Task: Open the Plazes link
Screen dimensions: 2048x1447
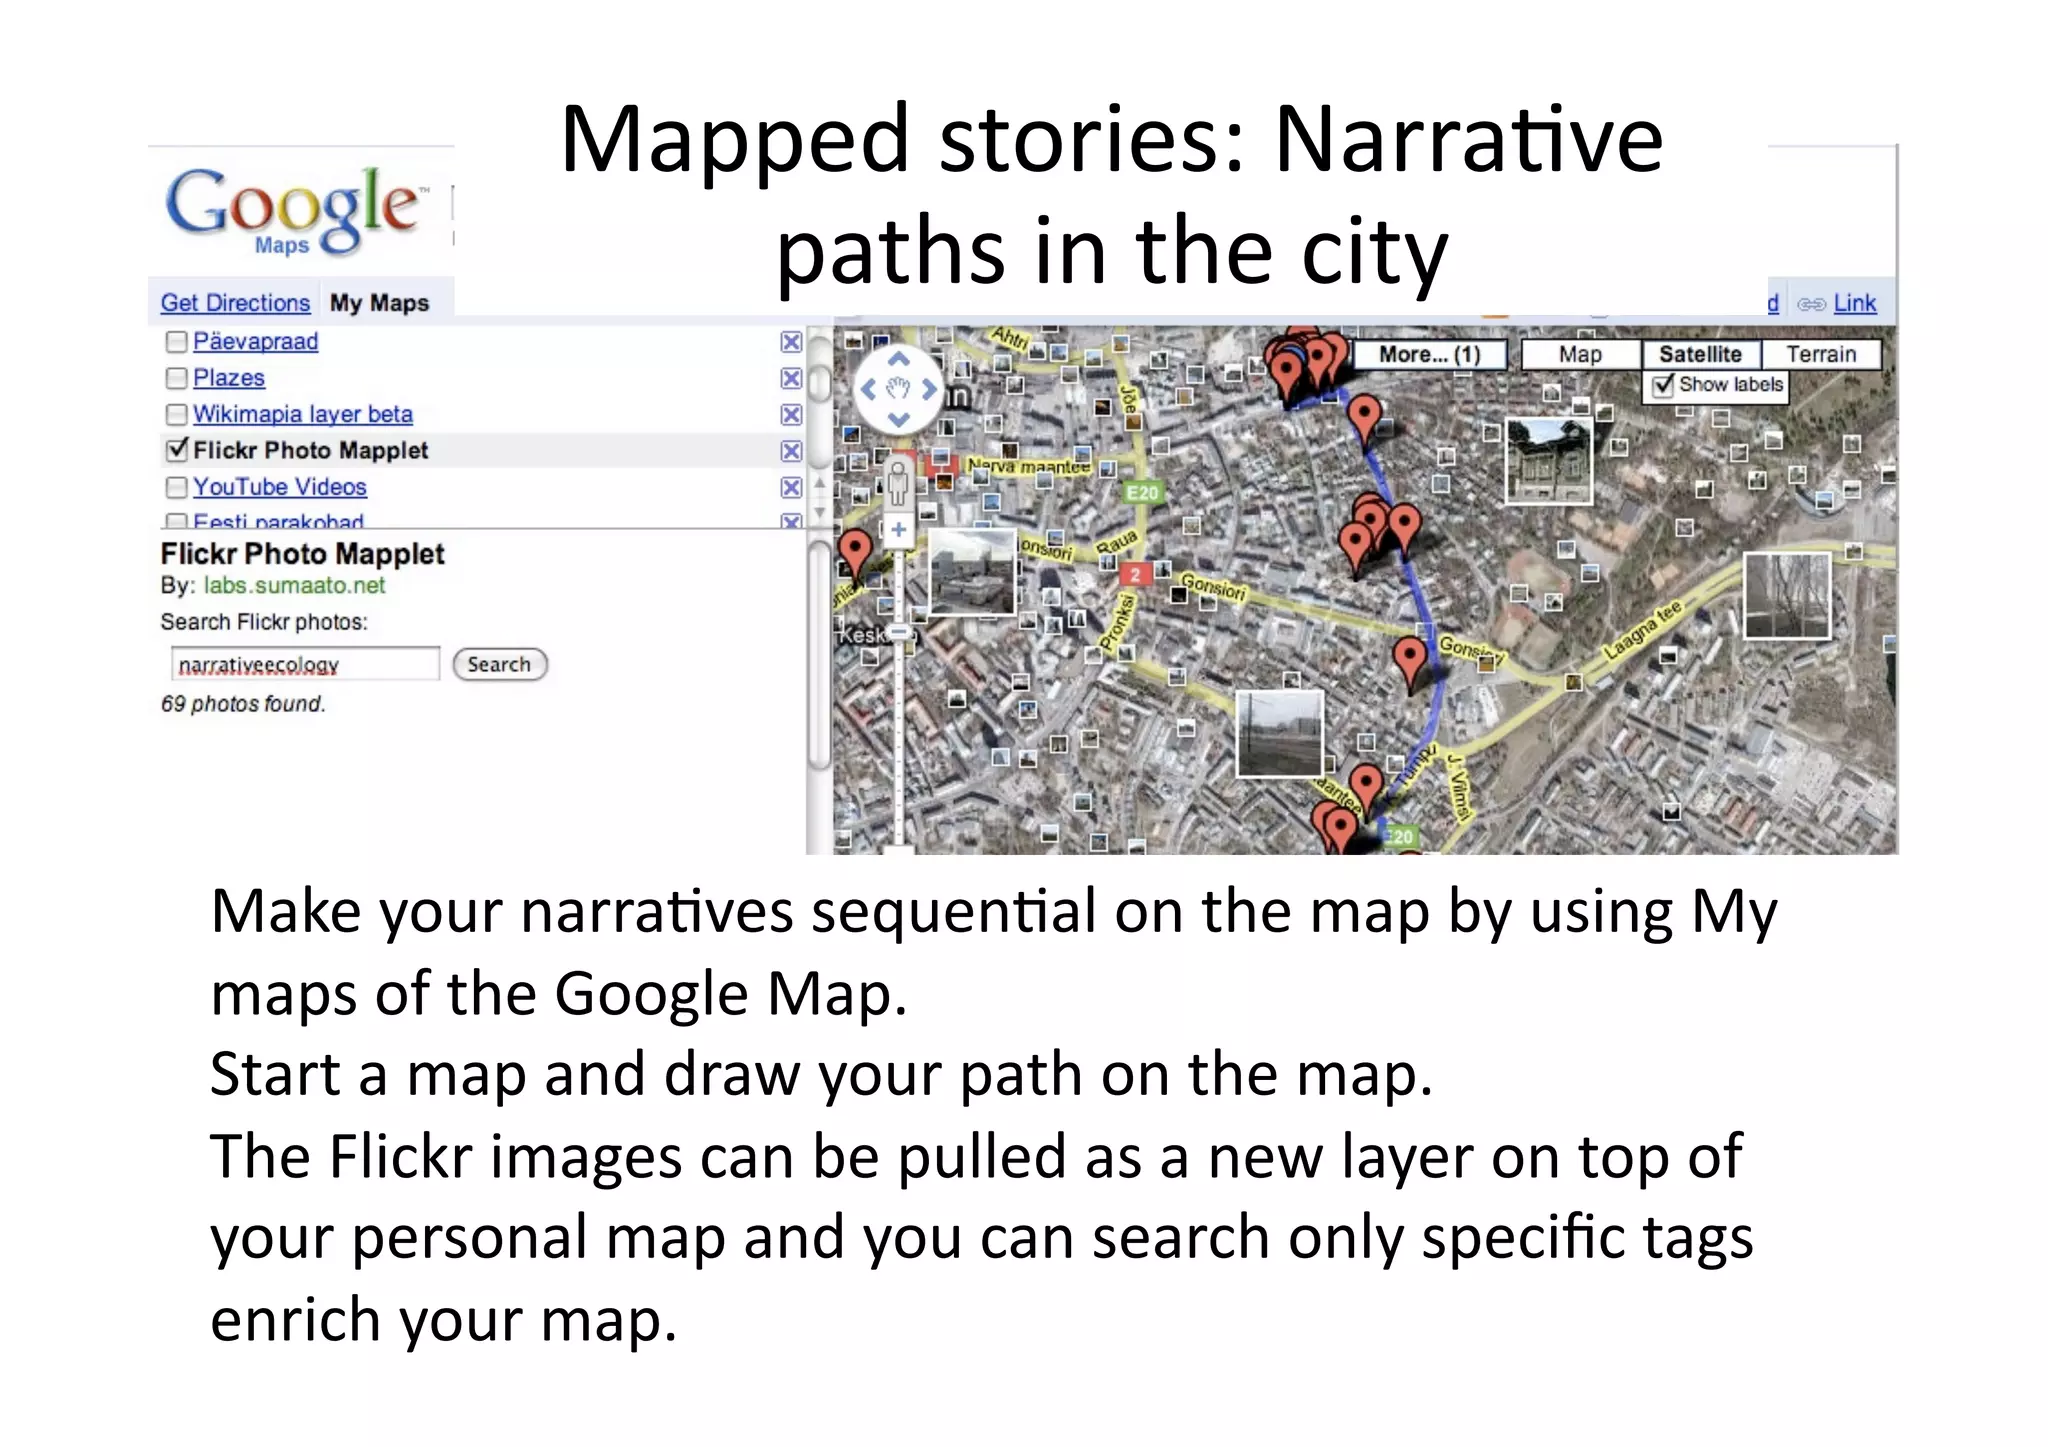Action: pyautogui.click(x=229, y=377)
